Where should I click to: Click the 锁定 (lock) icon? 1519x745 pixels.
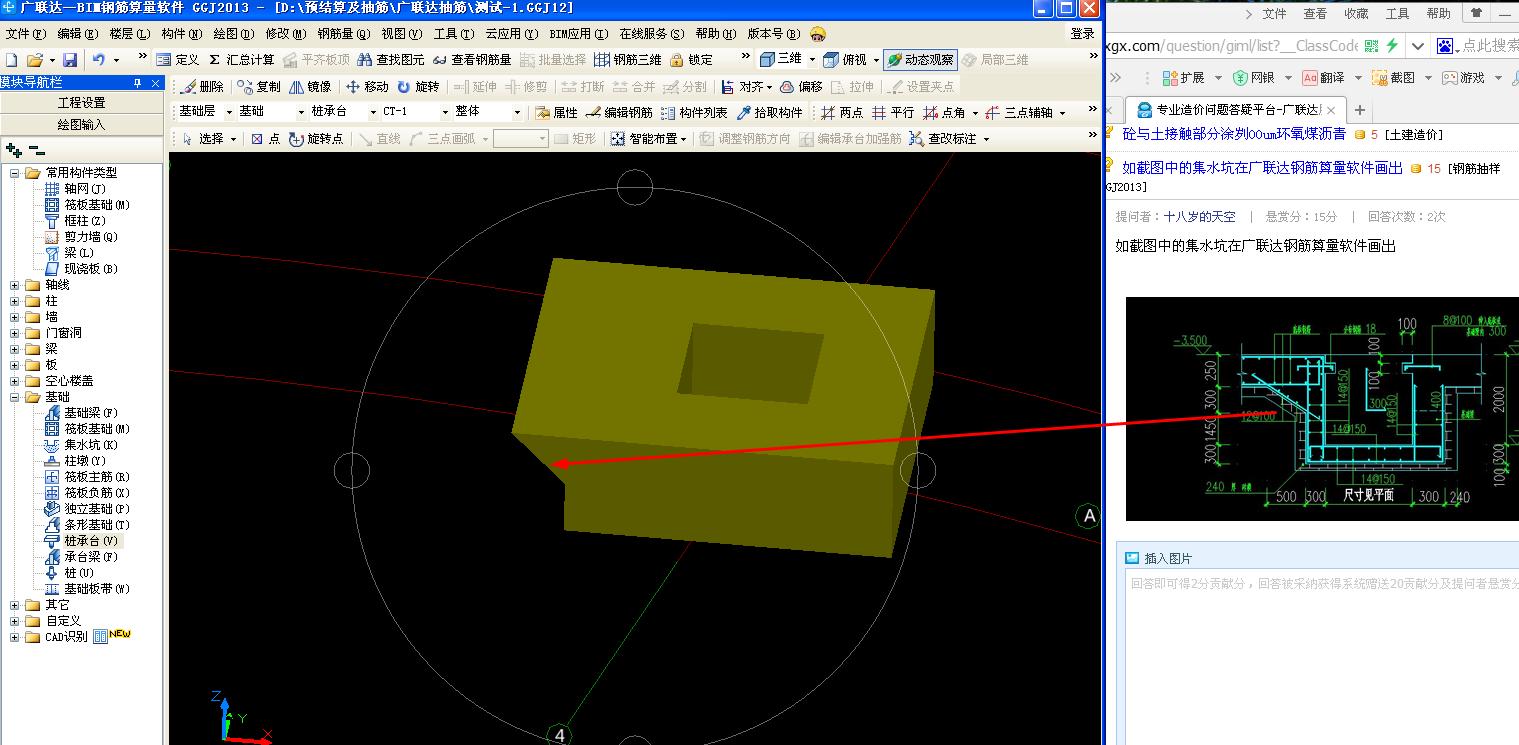[692, 60]
